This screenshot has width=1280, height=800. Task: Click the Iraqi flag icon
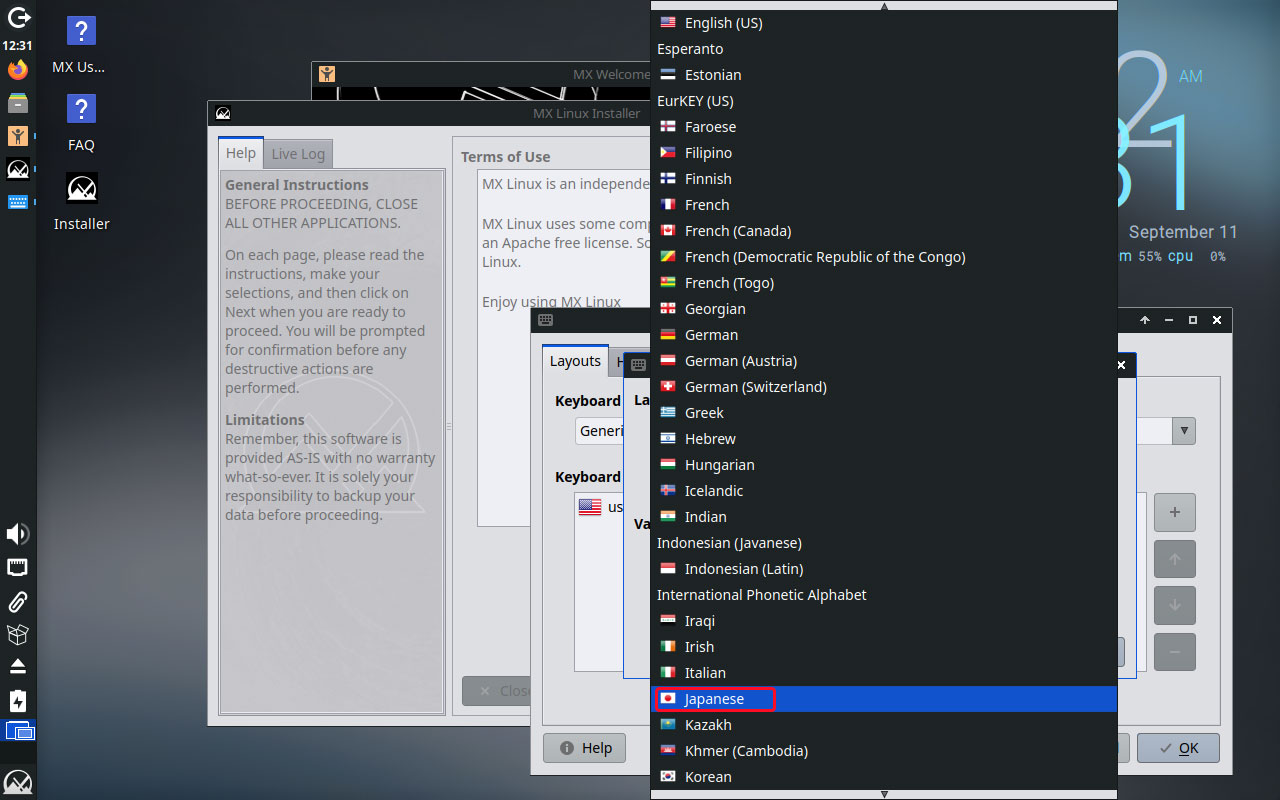pos(668,621)
